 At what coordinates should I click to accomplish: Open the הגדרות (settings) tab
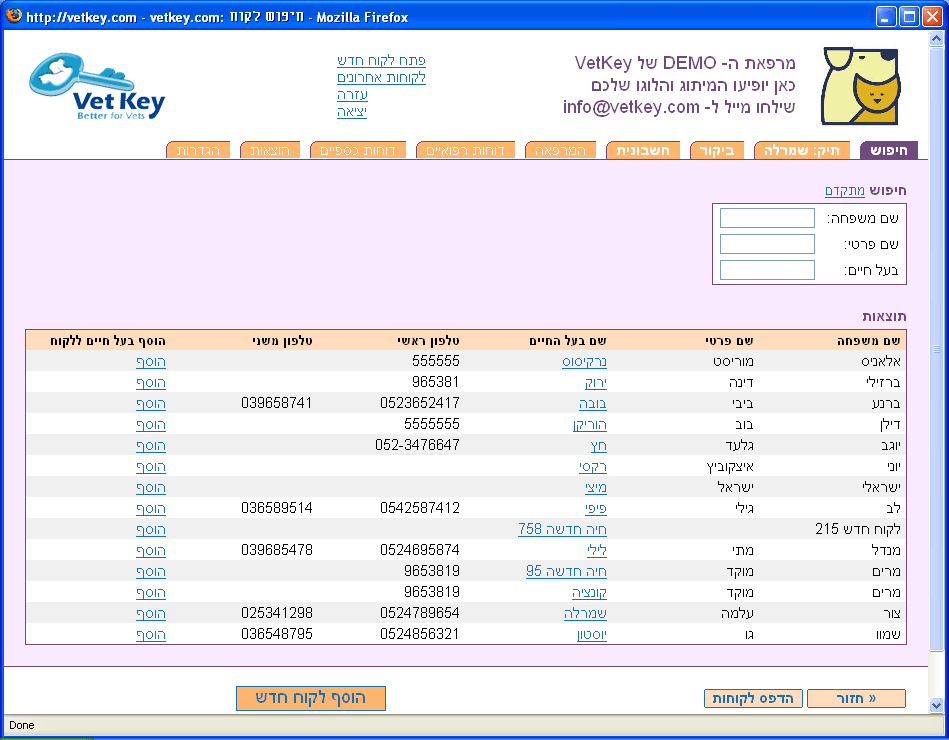coord(198,150)
